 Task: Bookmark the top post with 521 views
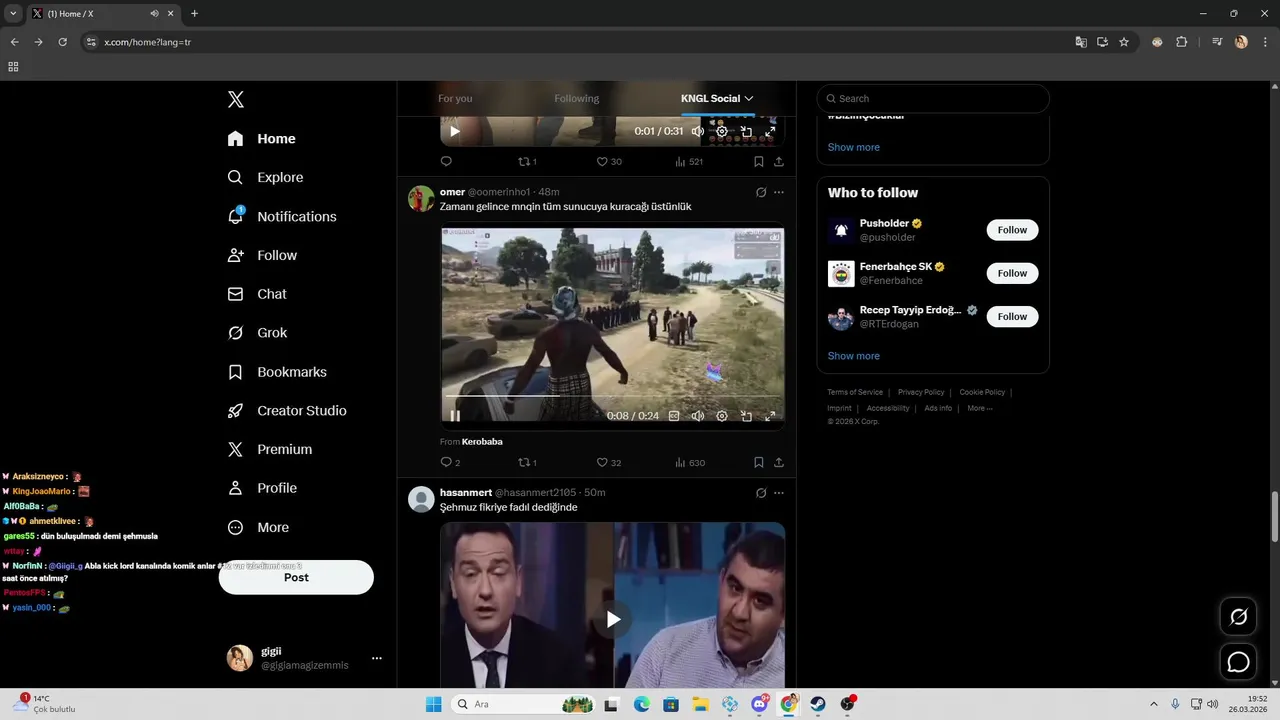pyautogui.click(x=759, y=161)
